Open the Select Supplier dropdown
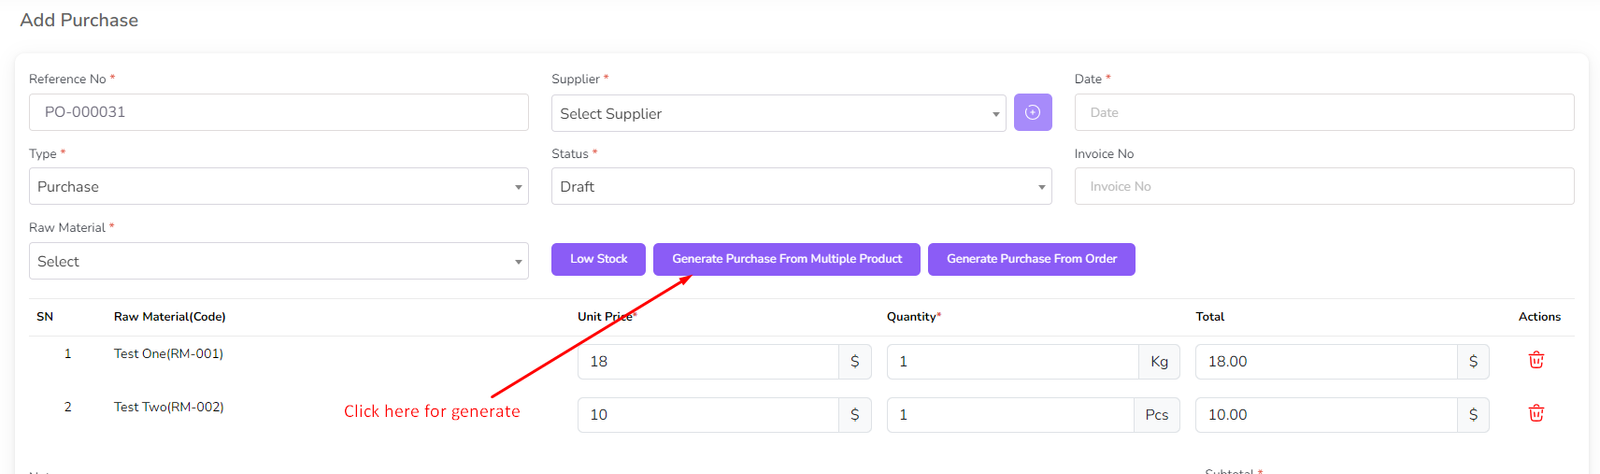Screen dimensions: 1600x474 pos(778,114)
